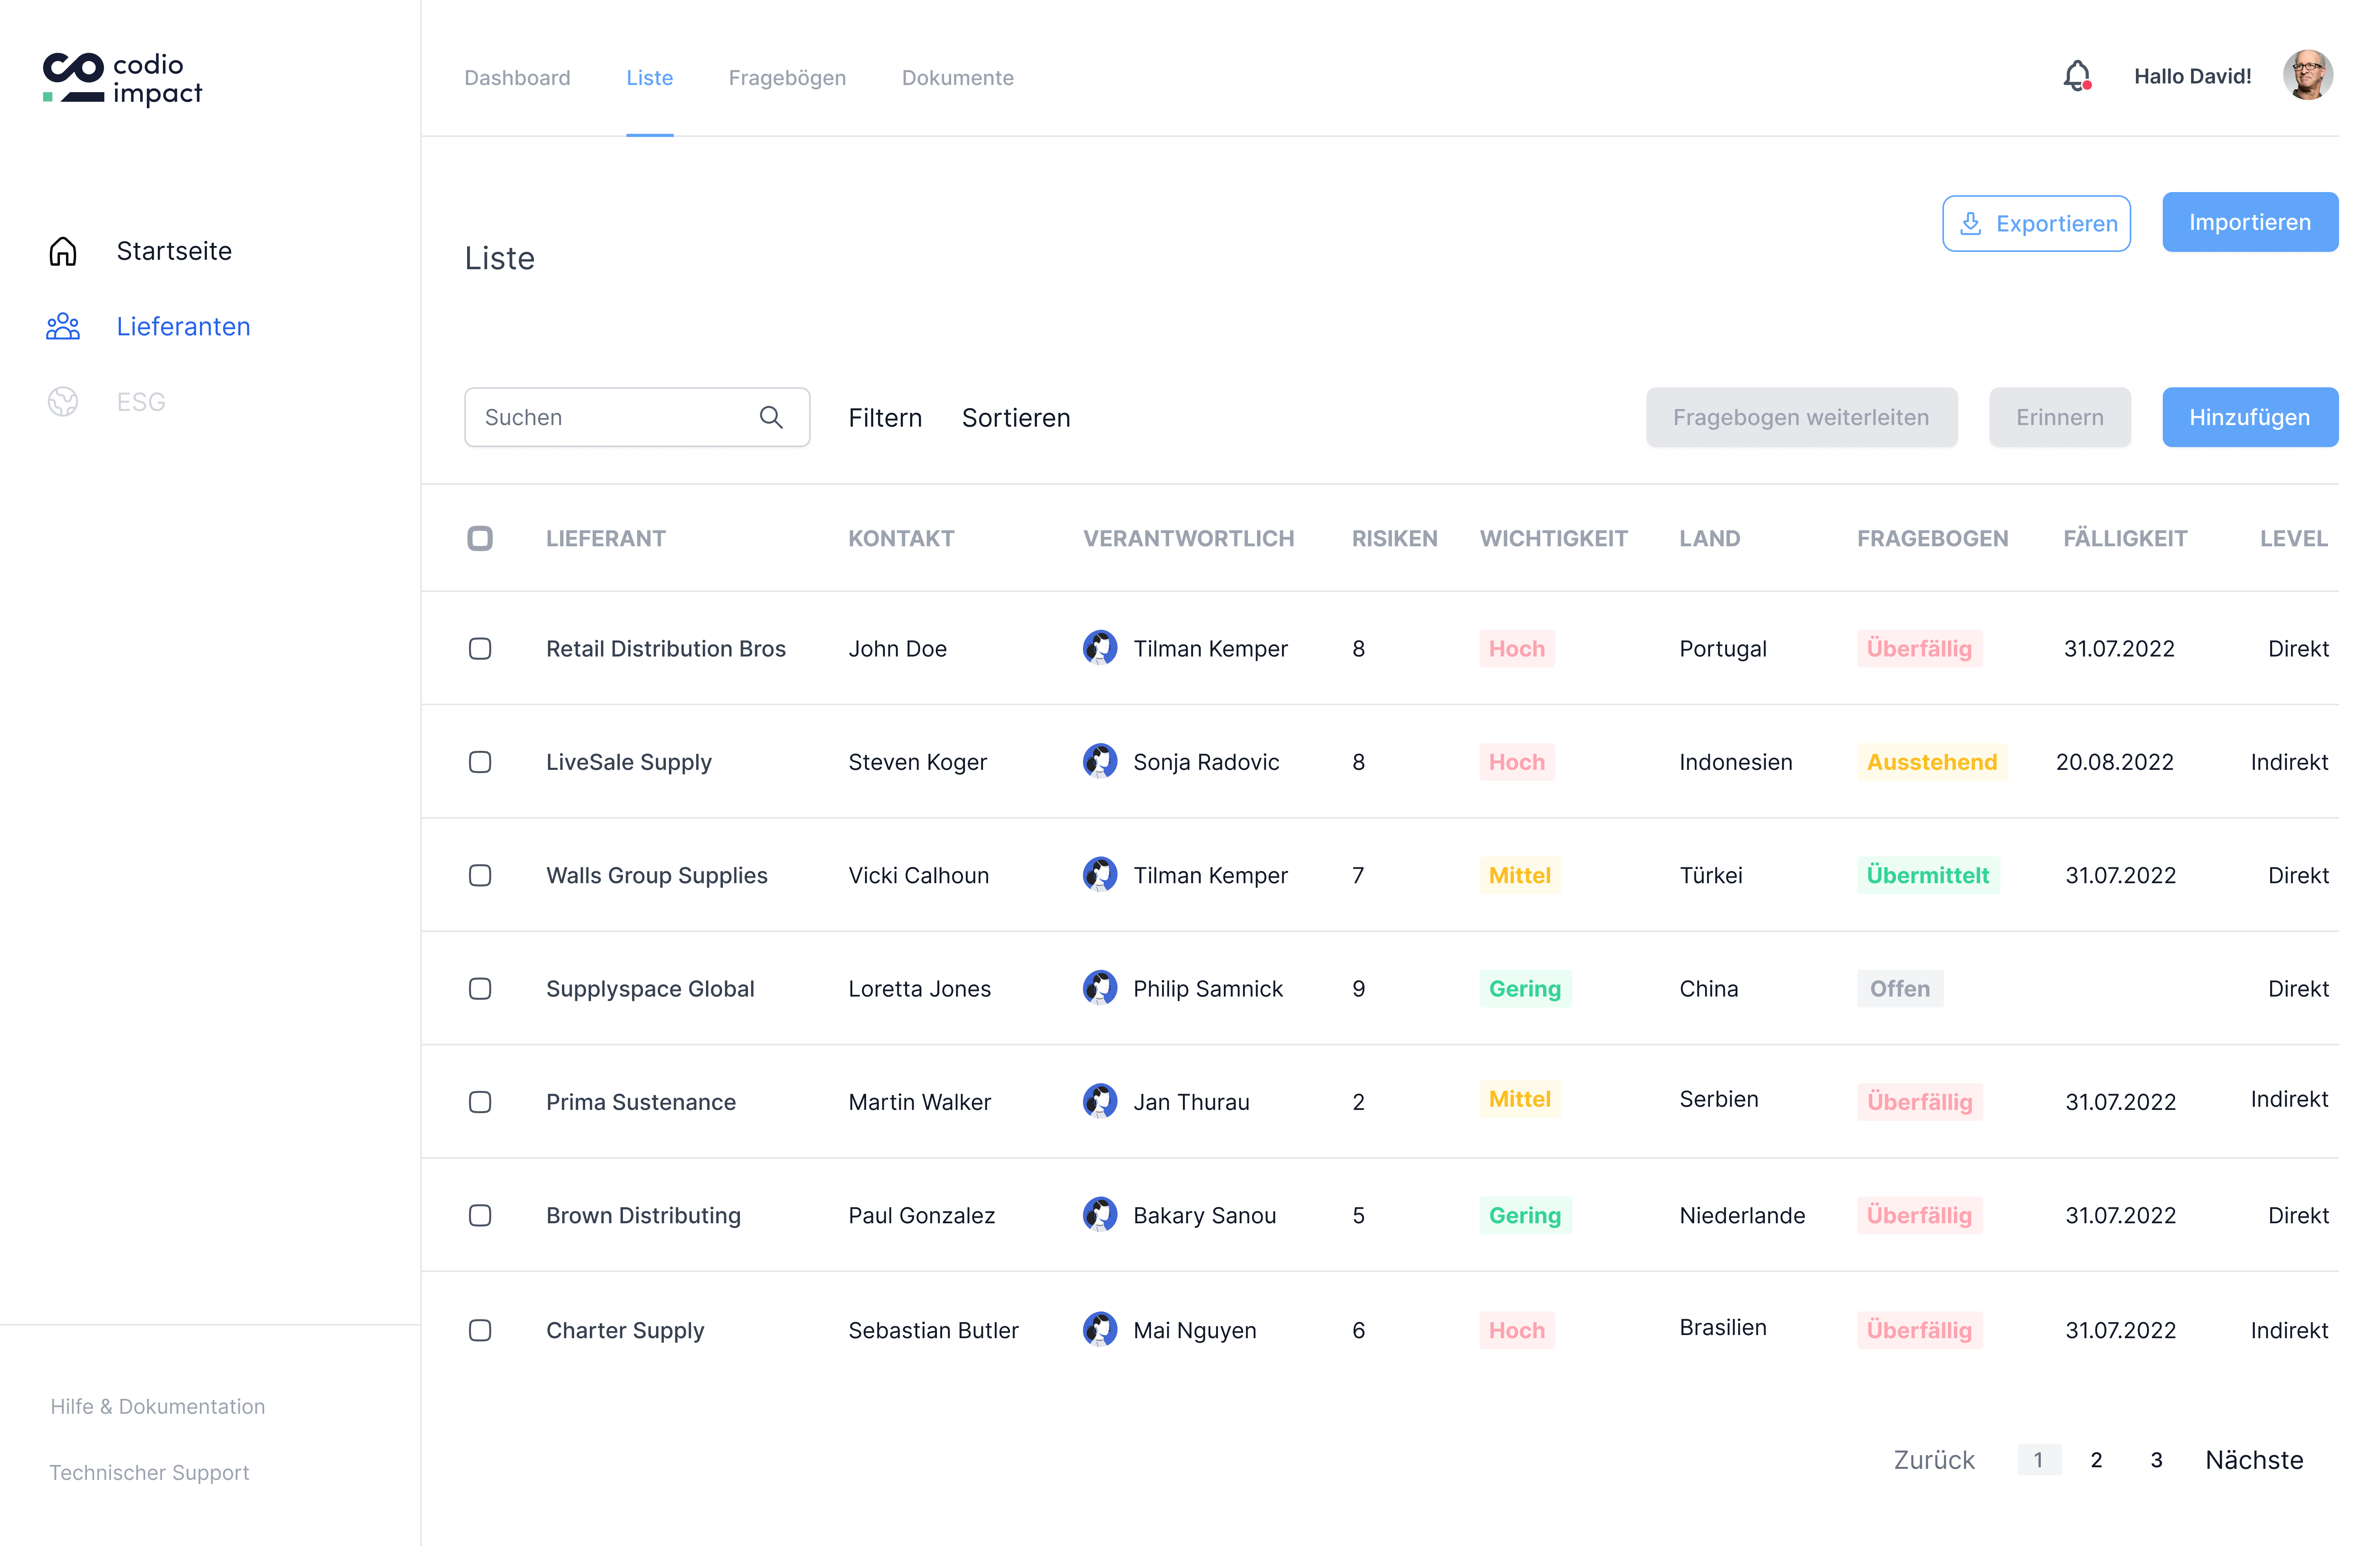Switch to the Dashboard tab
This screenshot has height=1546, width=2380.
pos(517,78)
